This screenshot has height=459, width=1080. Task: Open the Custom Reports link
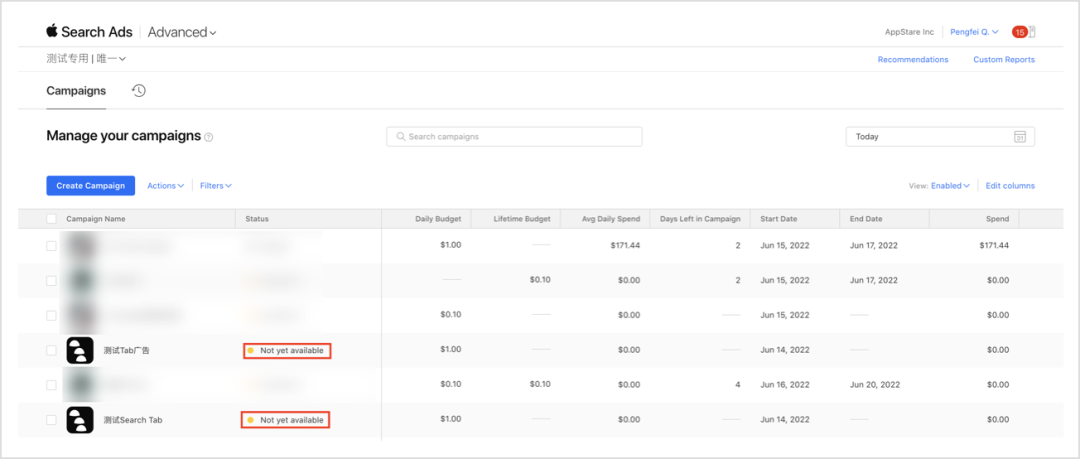1003,60
